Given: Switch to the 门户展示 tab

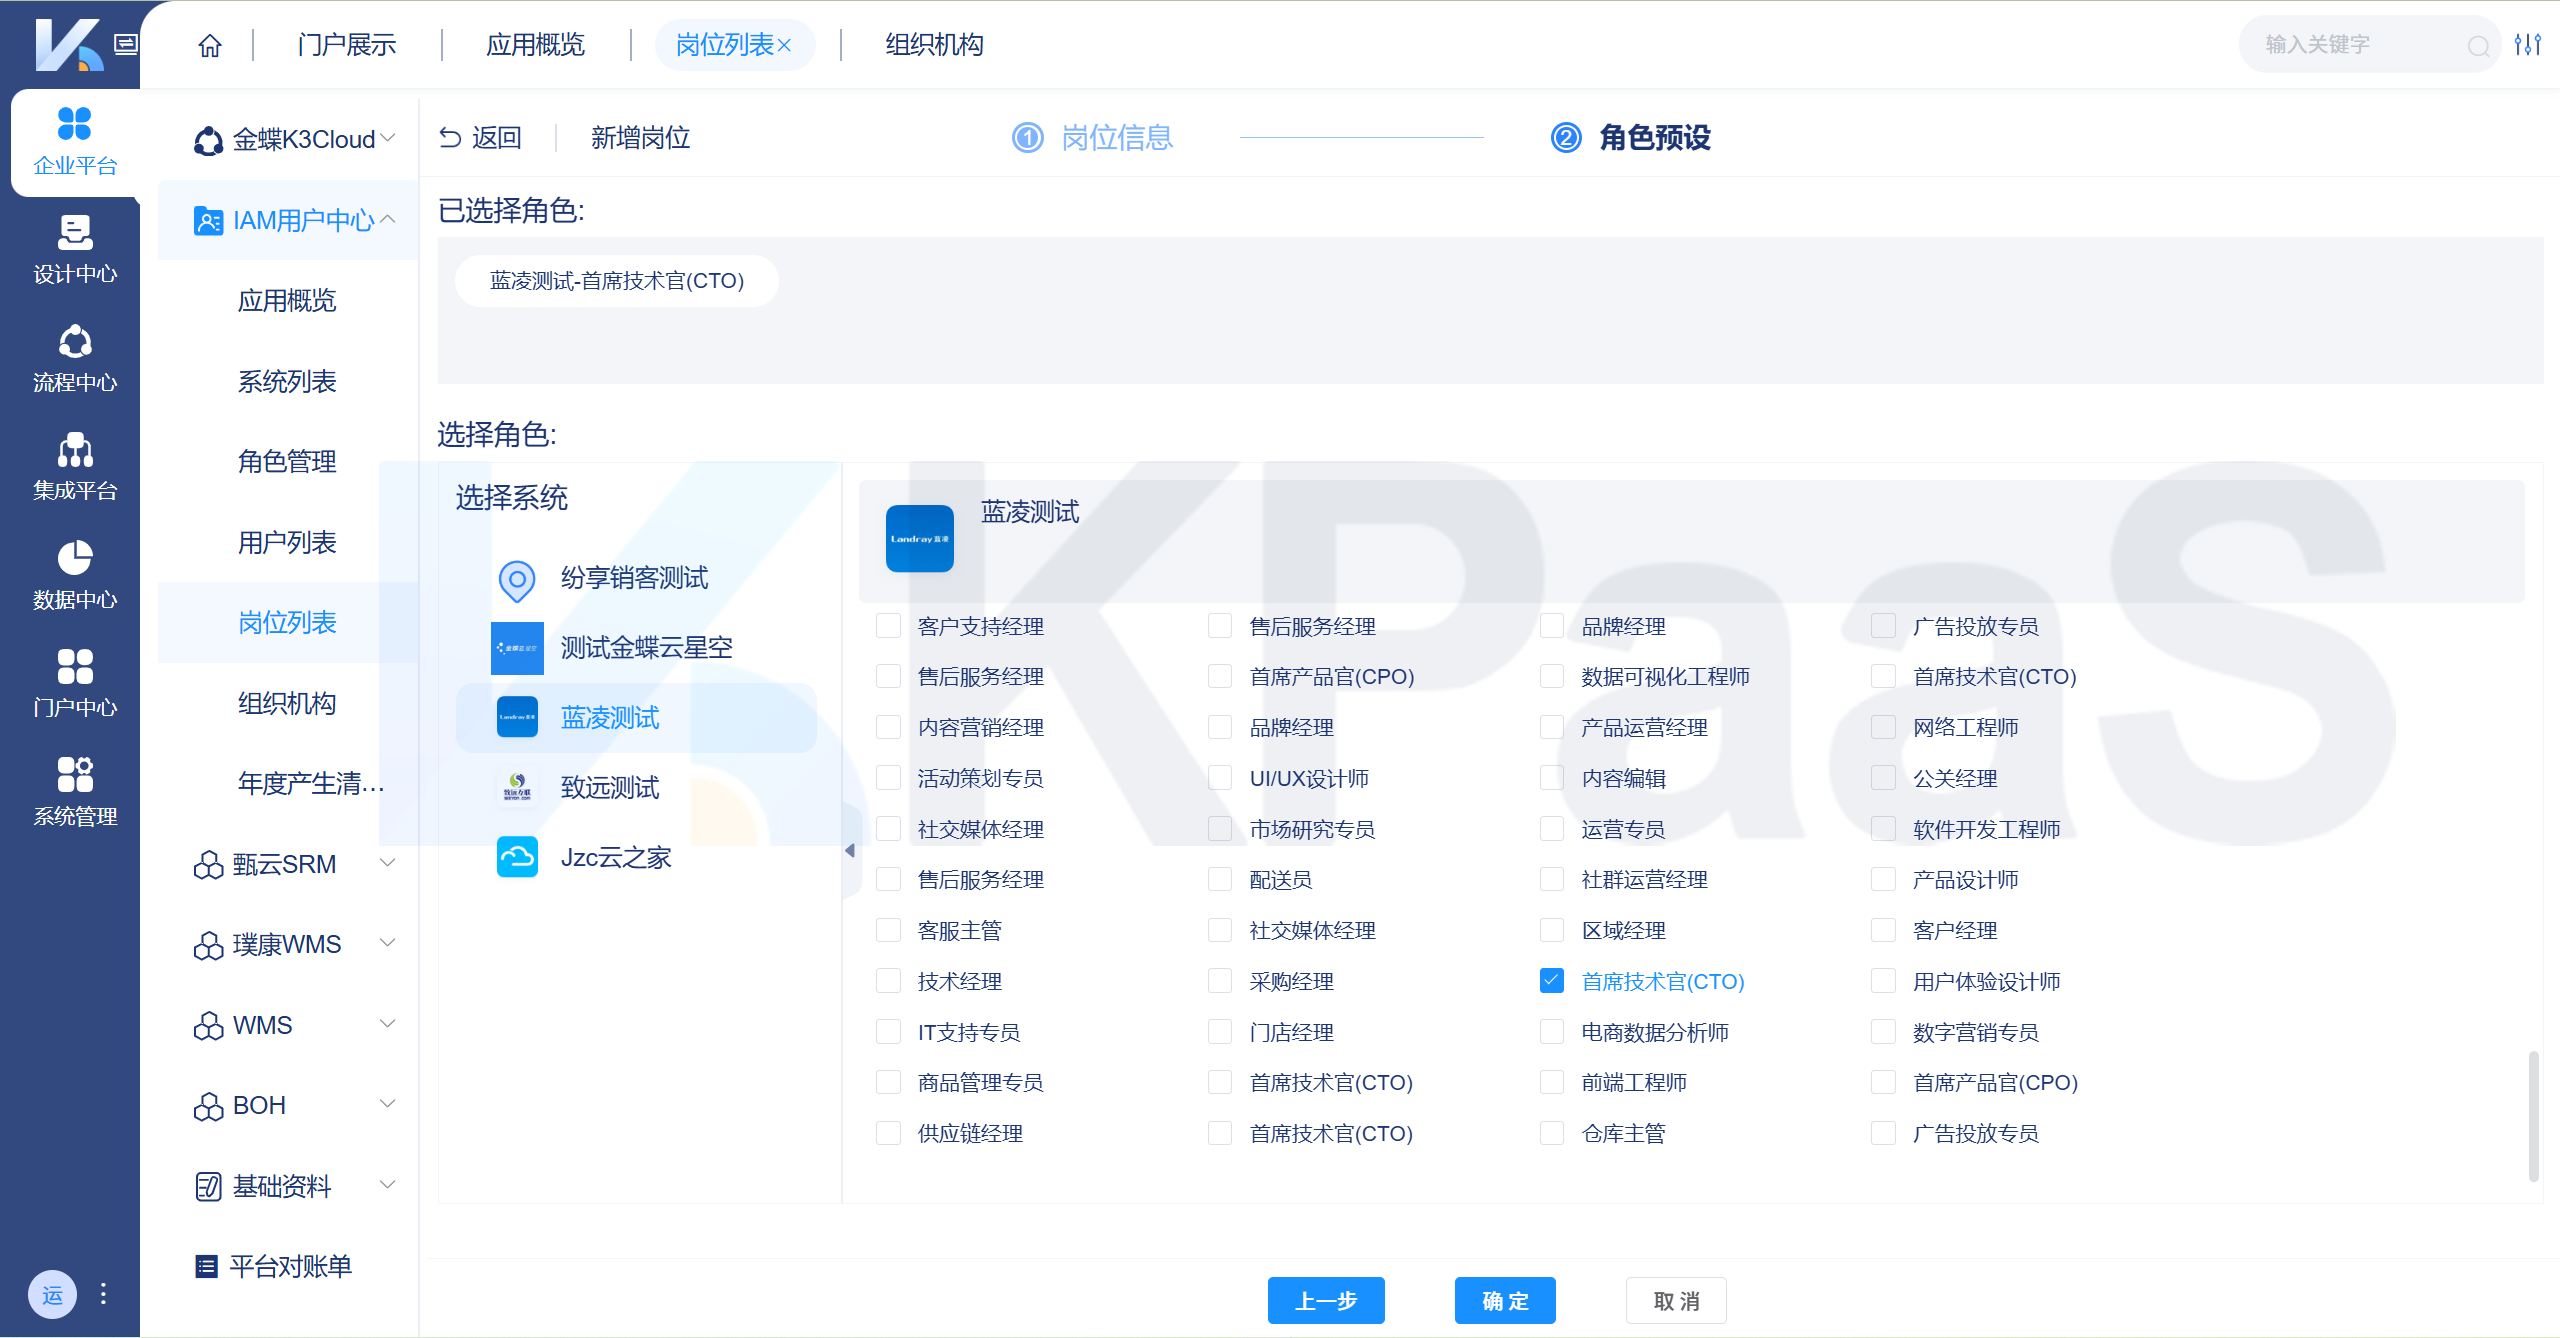Looking at the screenshot, I should pyautogui.click(x=346, y=45).
